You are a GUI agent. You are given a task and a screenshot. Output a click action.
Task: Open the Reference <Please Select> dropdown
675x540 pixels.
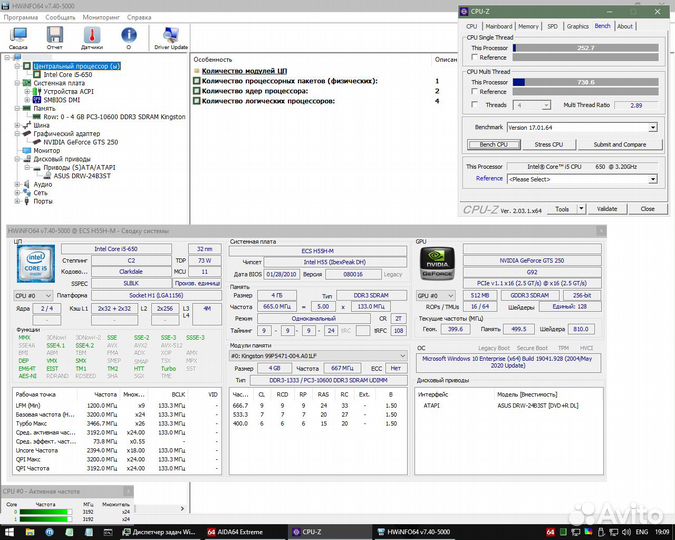click(653, 179)
